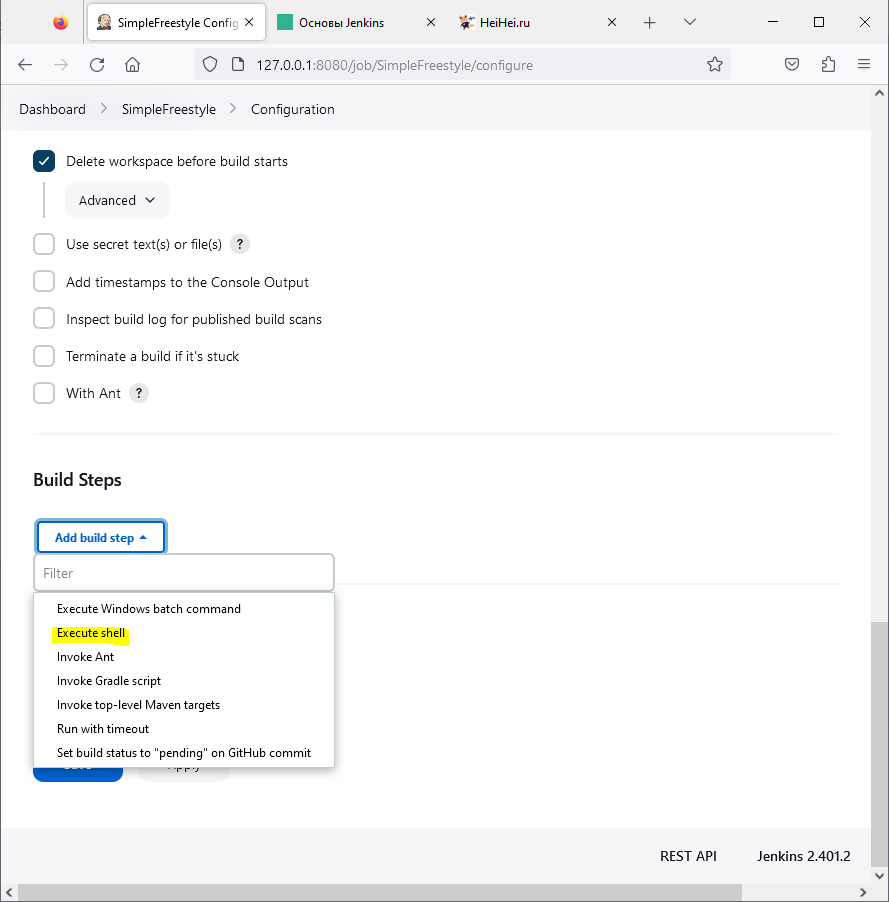Go back using browser back arrow
The height and width of the screenshot is (902, 889).
pos(25,64)
